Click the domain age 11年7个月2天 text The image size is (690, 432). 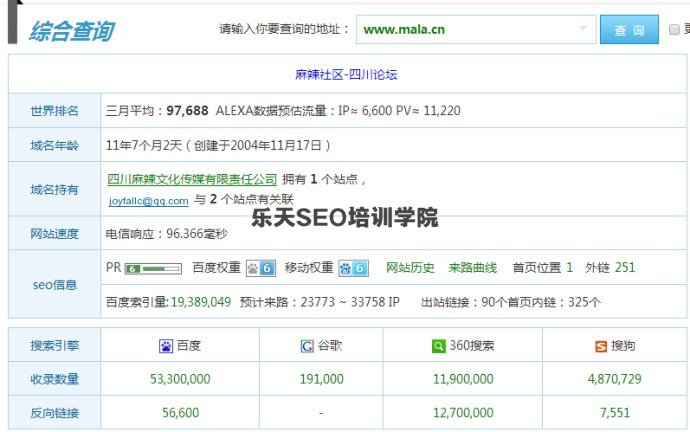tap(144, 145)
